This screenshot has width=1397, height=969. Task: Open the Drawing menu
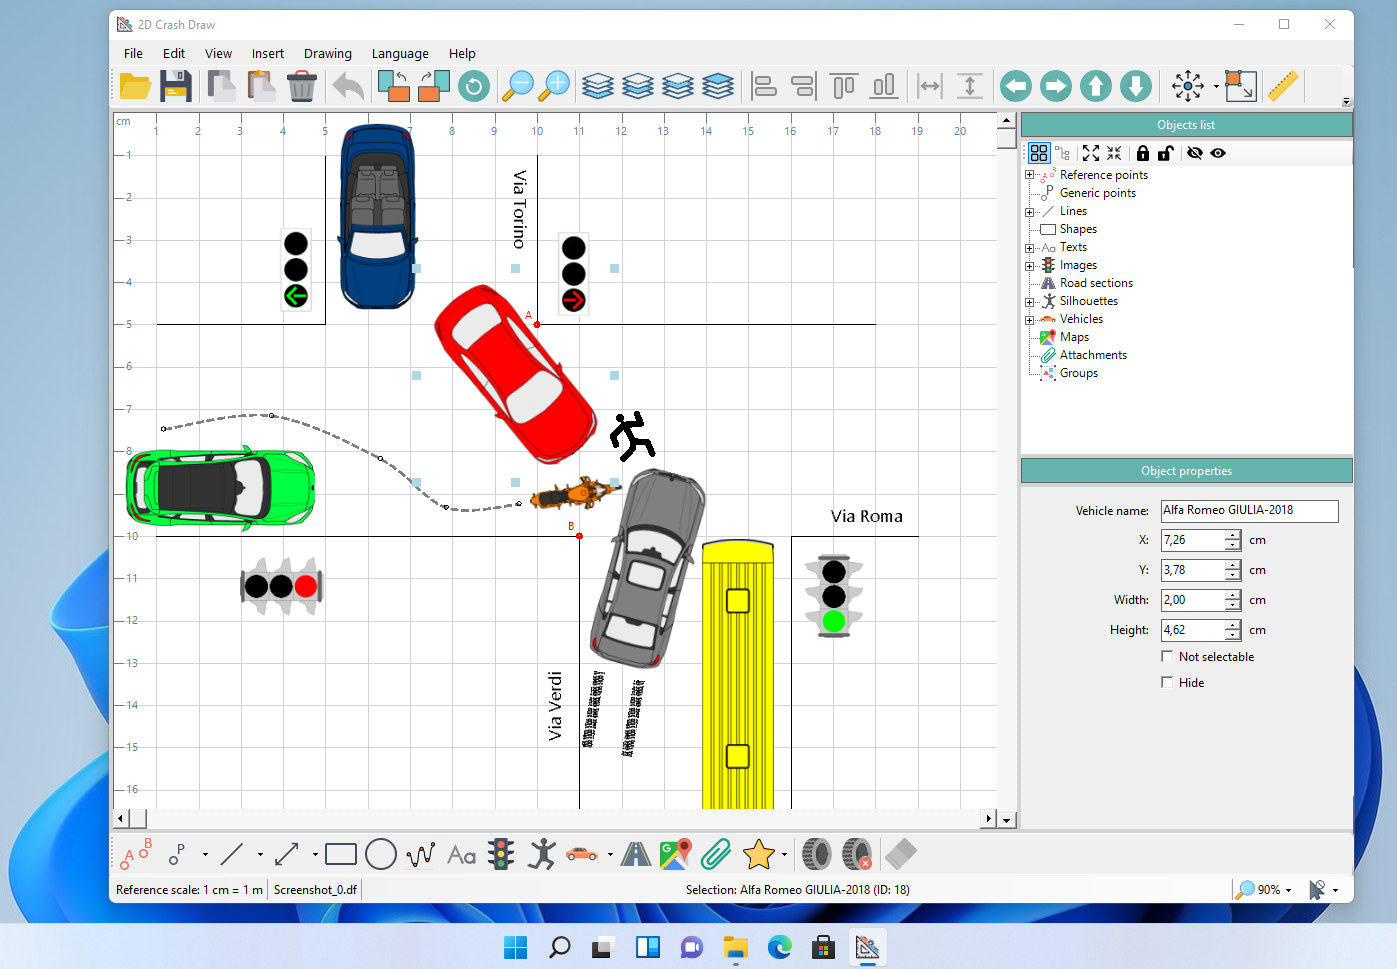click(327, 54)
